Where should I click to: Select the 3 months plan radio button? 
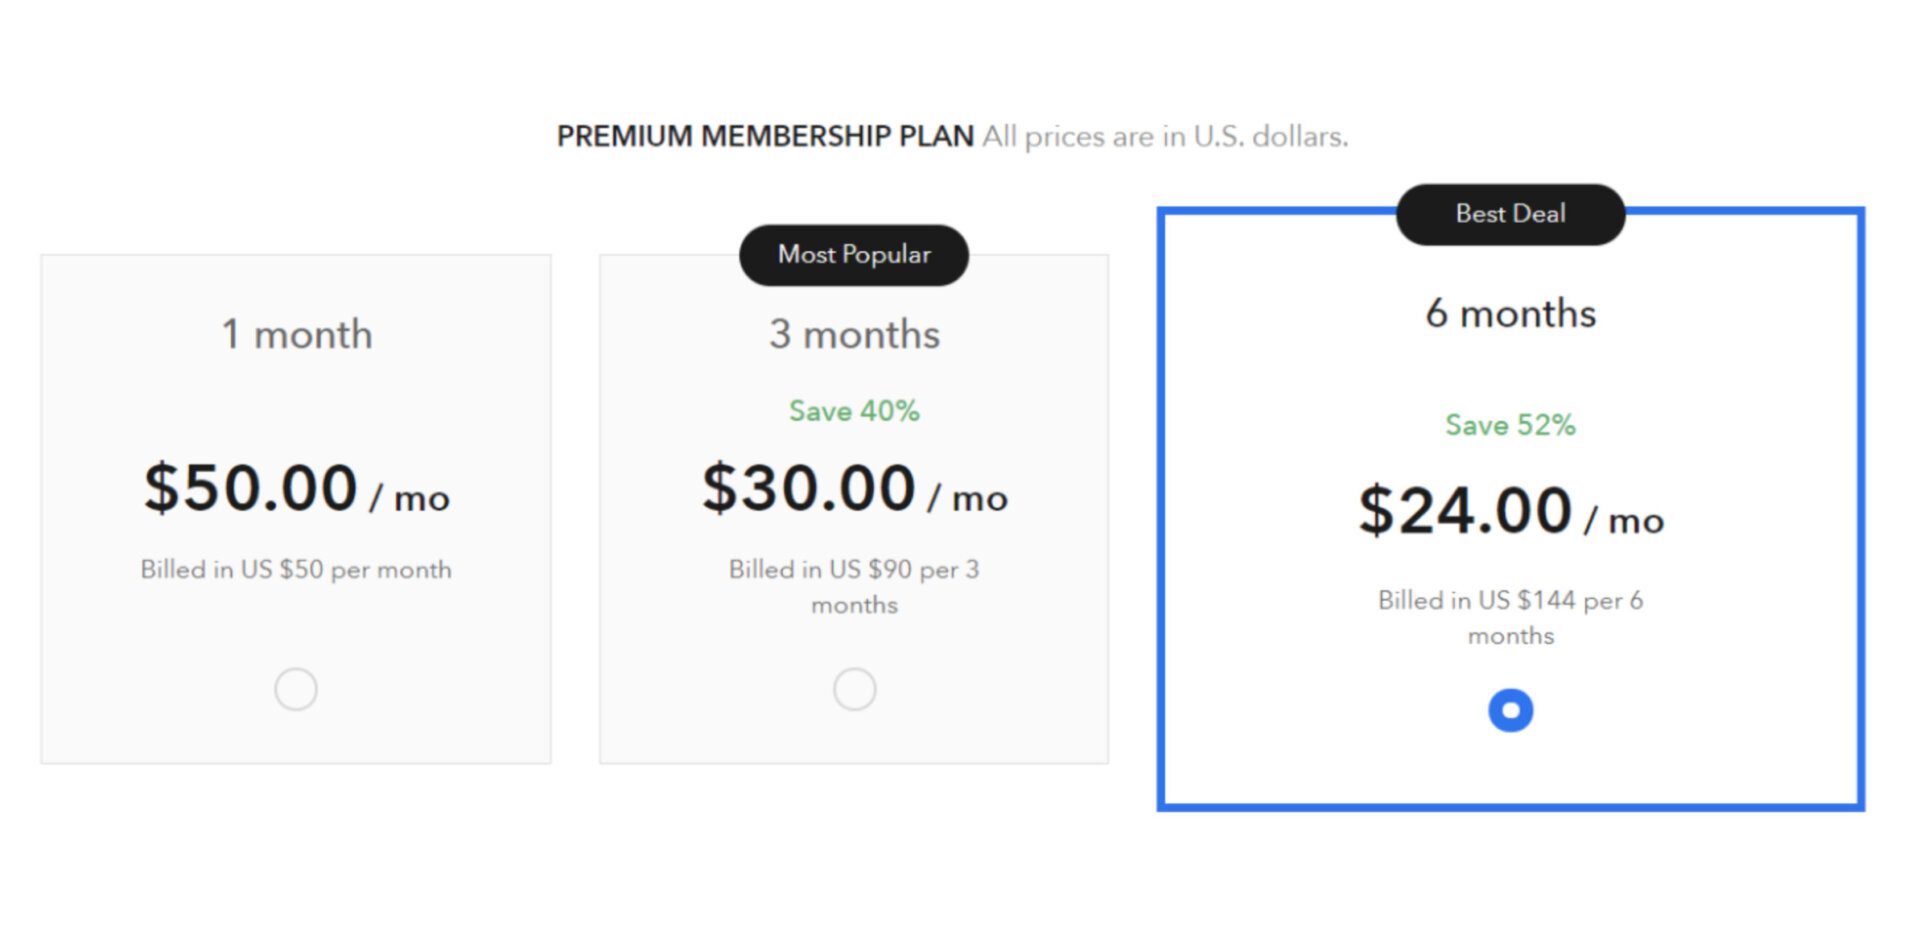(x=854, y=690)
